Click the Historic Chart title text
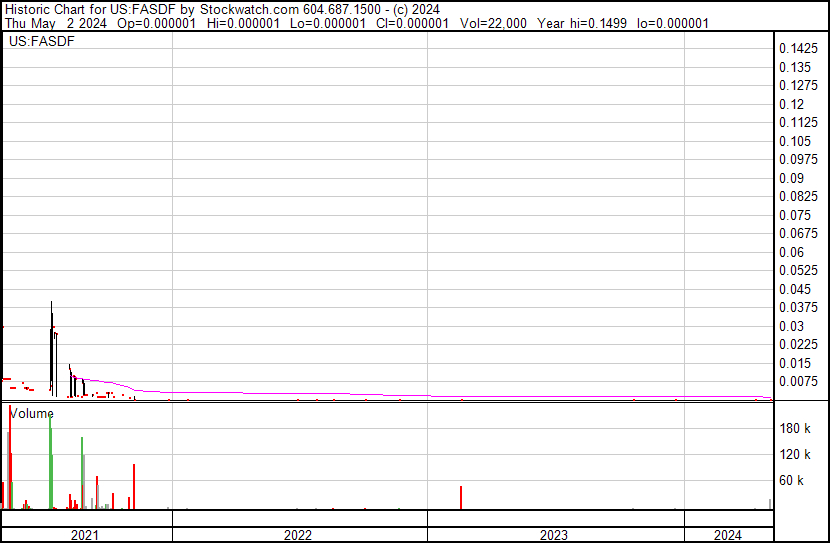This screenshot has width=830, height=543. tap(222, 10)
